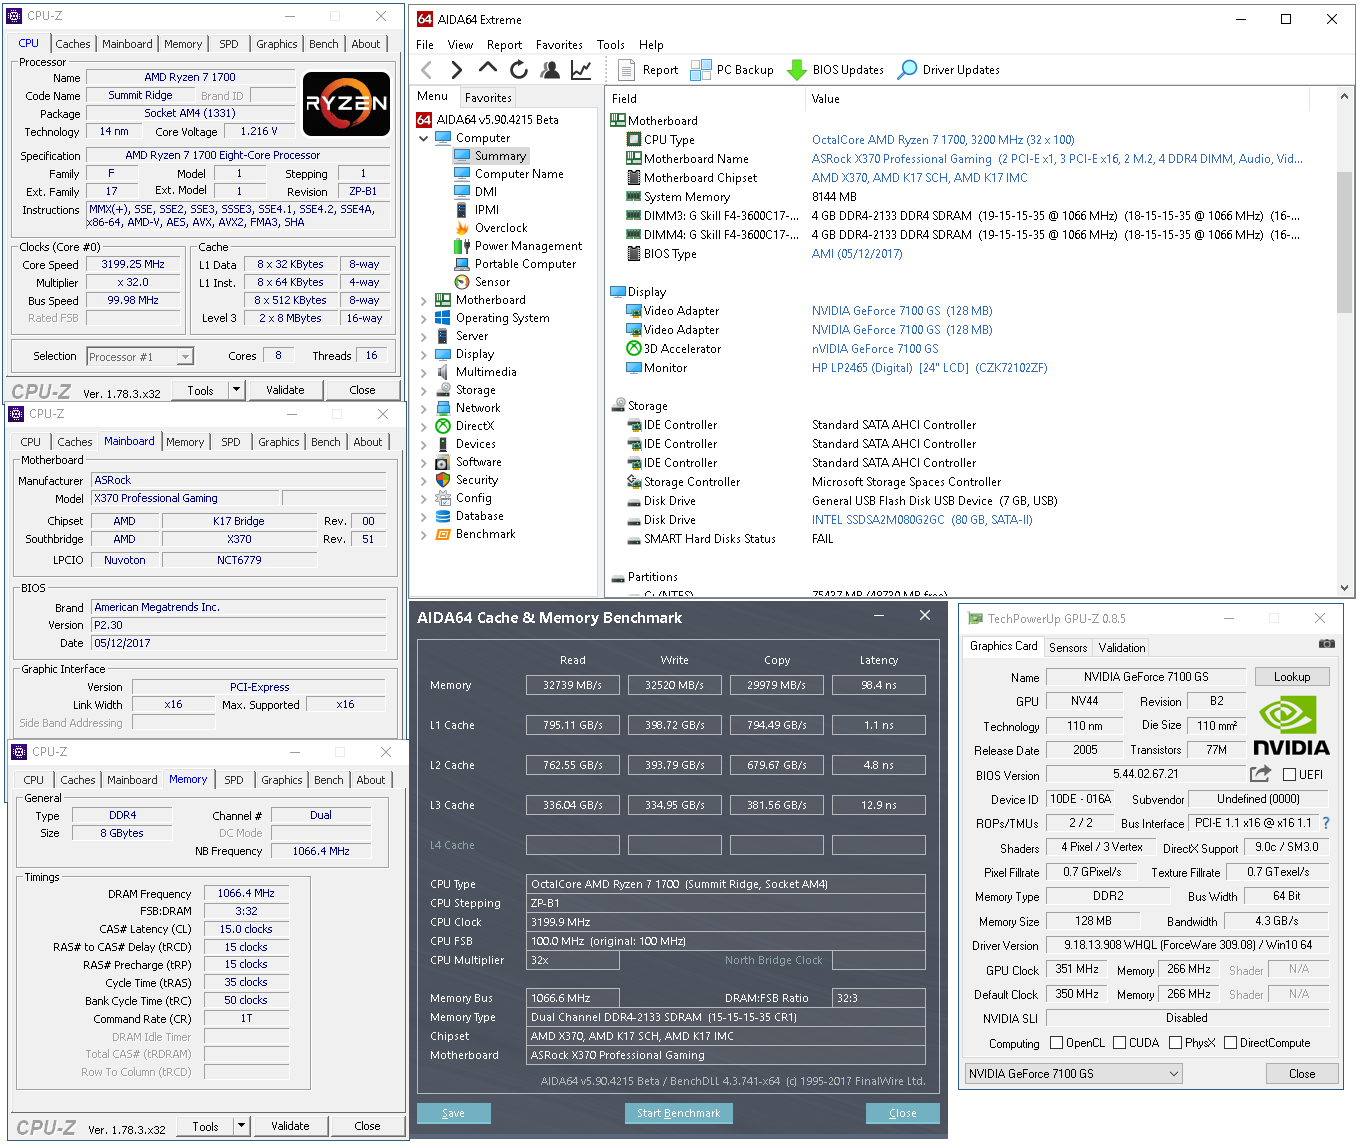Click the GPU-Z BIOS export share icon
The height and width of the screenshot is (1144, 1360).
pyautogui.click(x=1260, y=774)
